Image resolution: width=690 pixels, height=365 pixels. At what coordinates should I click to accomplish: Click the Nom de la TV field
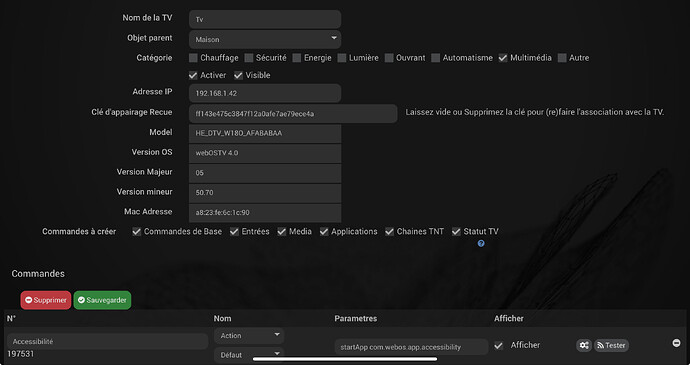tap(265, 19)
